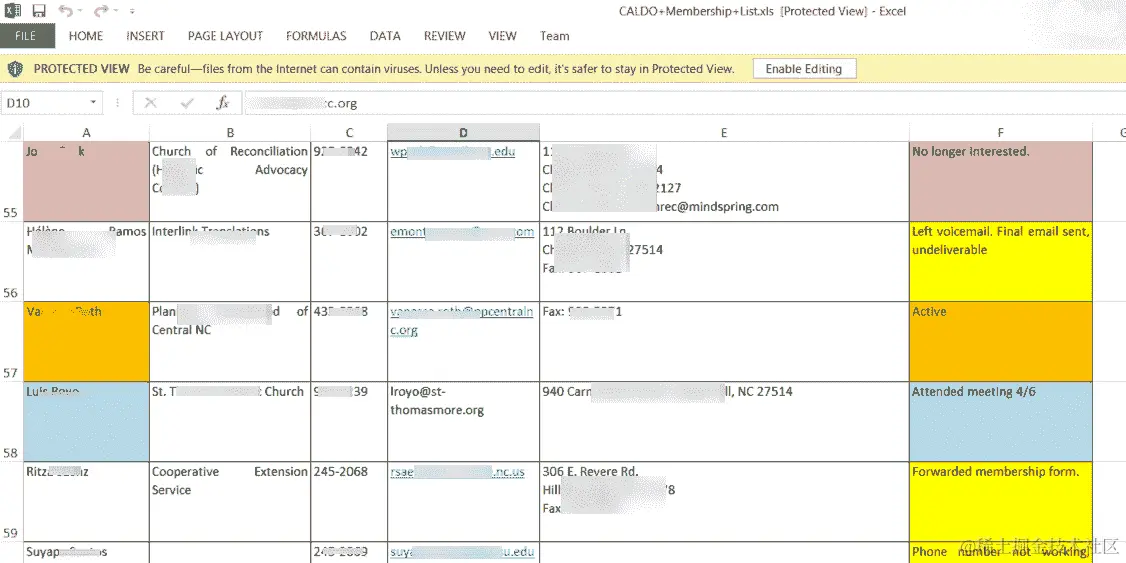The image size is (1126, 563).
Task: Select column B header
Action: pos(230,132)
